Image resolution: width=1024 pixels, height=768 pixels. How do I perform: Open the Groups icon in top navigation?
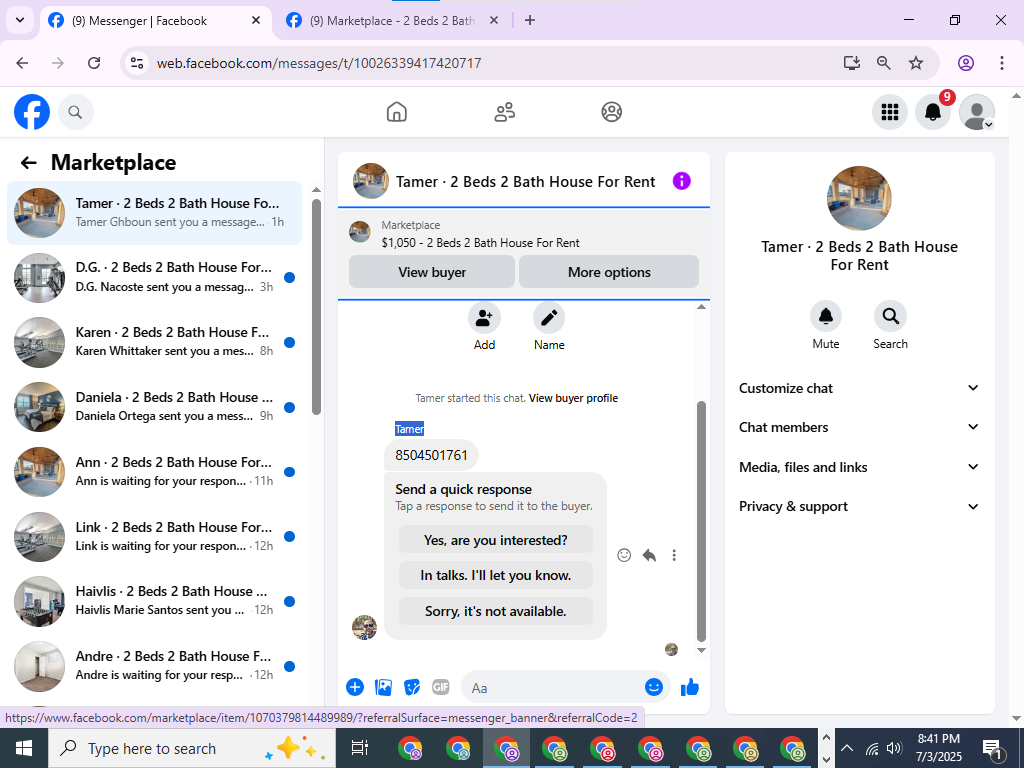611,112
